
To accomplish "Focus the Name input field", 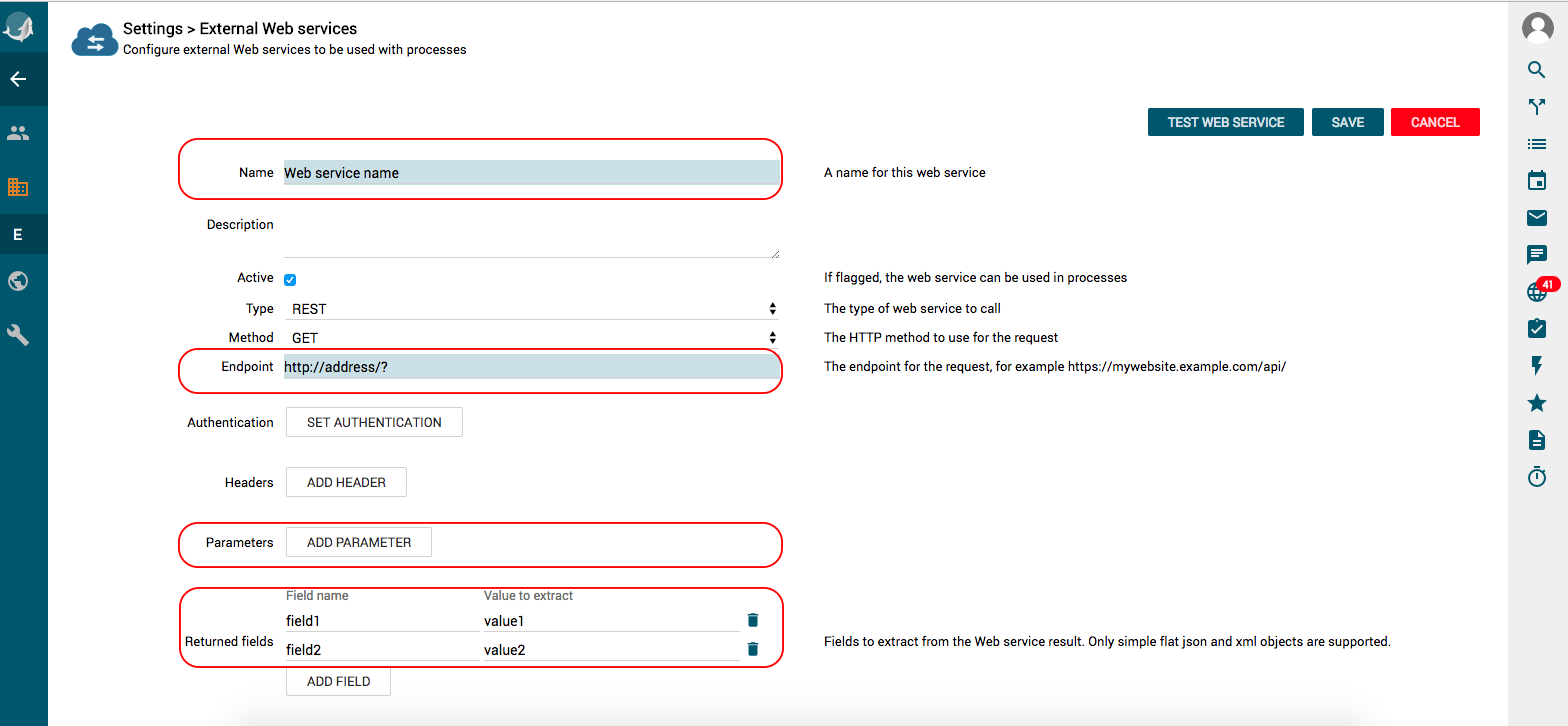I will [531, 173].
